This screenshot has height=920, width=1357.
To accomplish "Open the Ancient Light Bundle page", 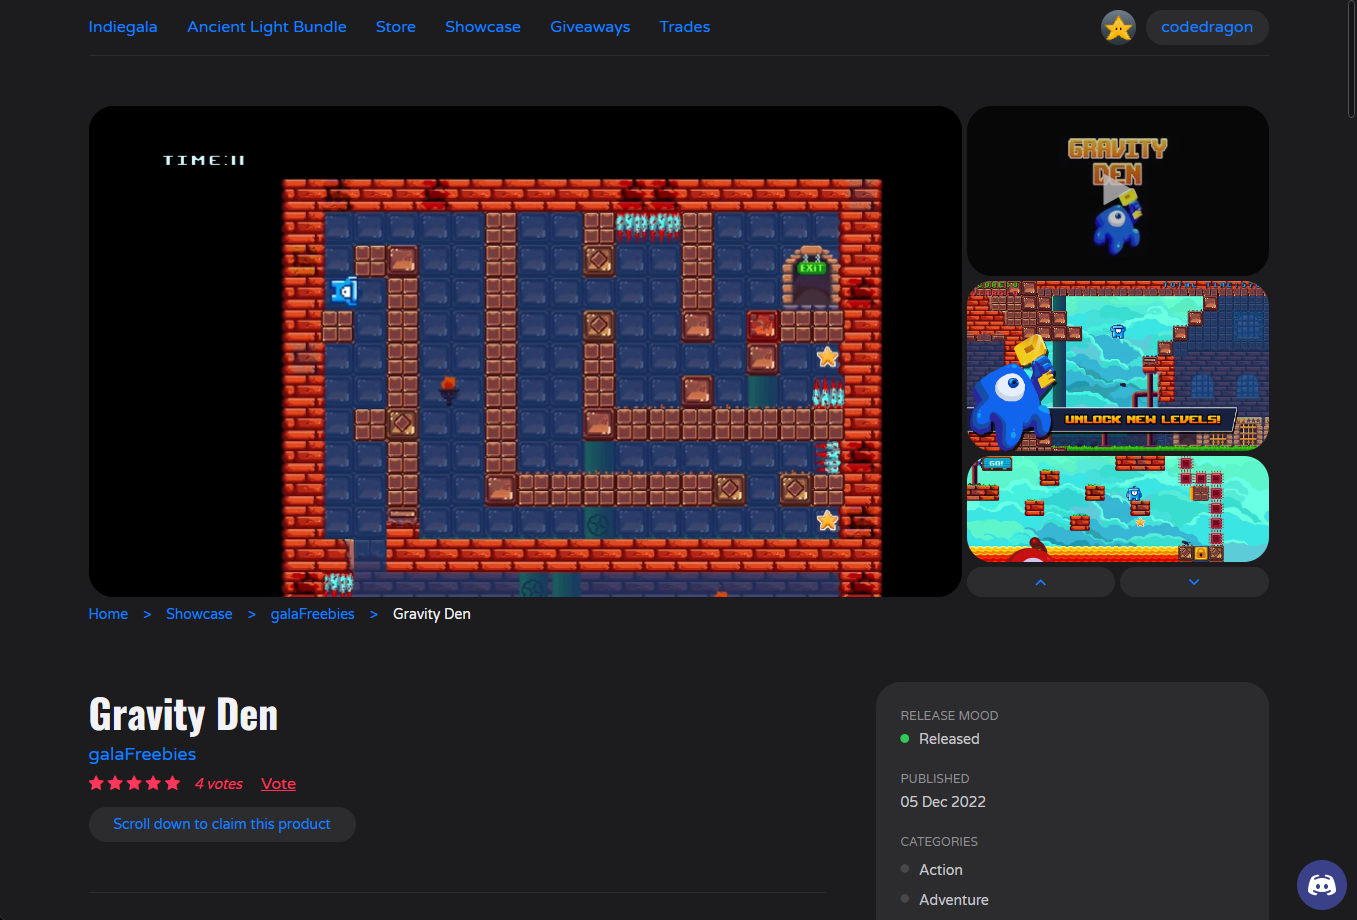I will [267, 27].
